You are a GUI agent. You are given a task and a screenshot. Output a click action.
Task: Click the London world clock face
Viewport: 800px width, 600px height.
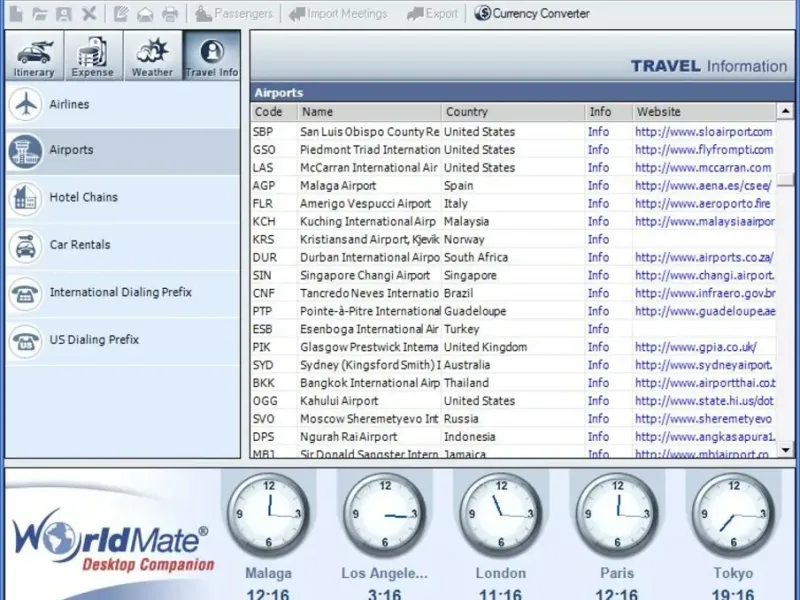tap(500, 514)
